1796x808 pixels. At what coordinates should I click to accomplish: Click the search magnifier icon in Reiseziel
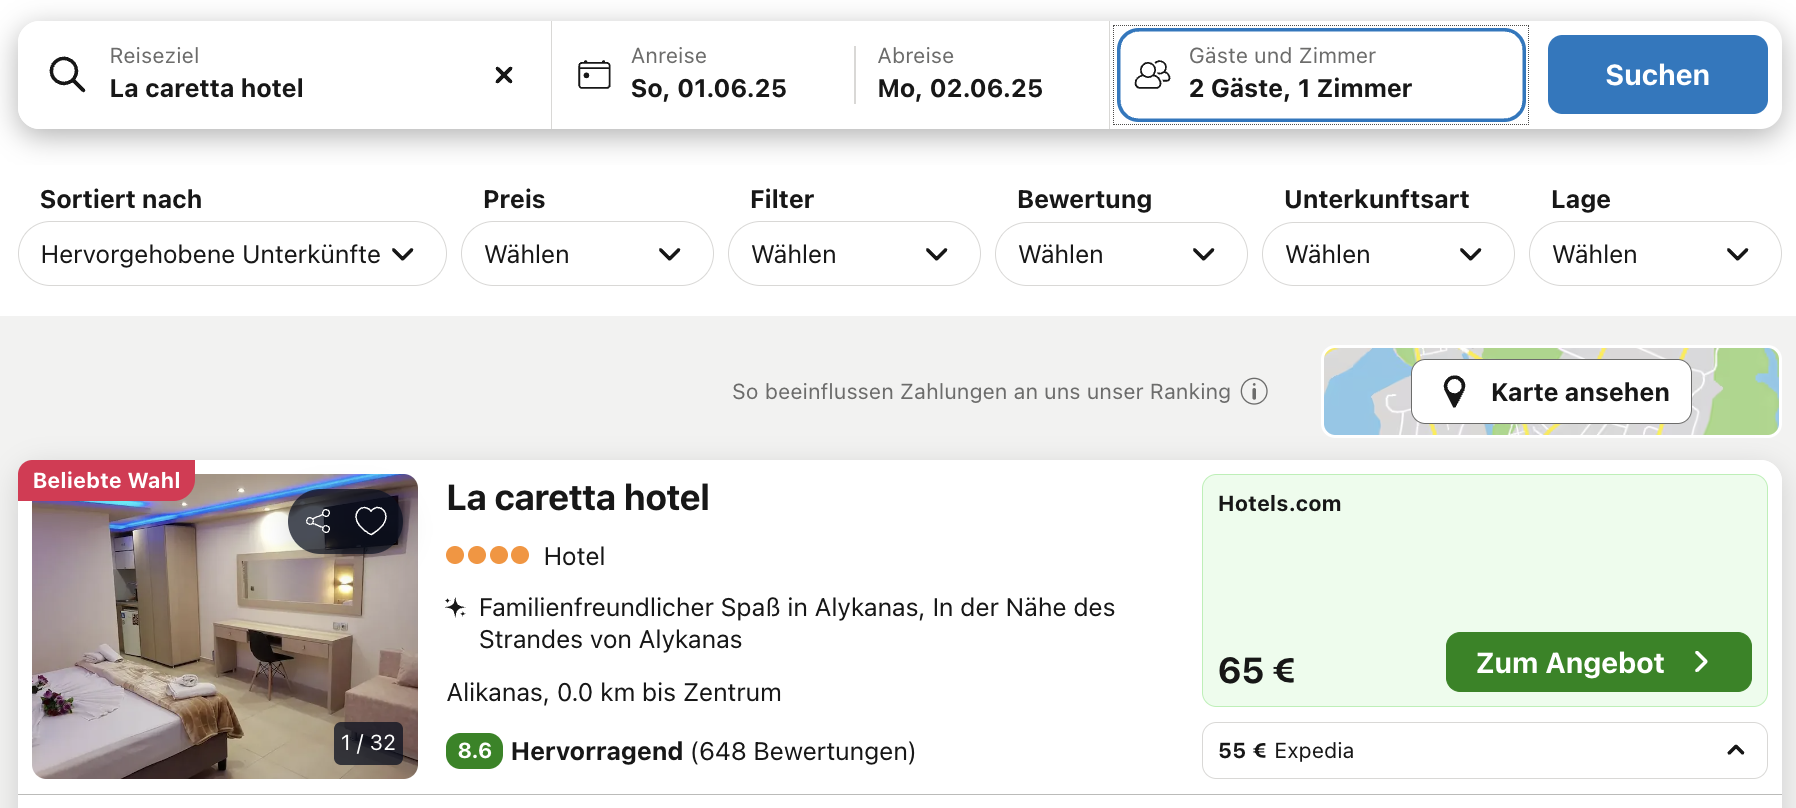[67, 74]
